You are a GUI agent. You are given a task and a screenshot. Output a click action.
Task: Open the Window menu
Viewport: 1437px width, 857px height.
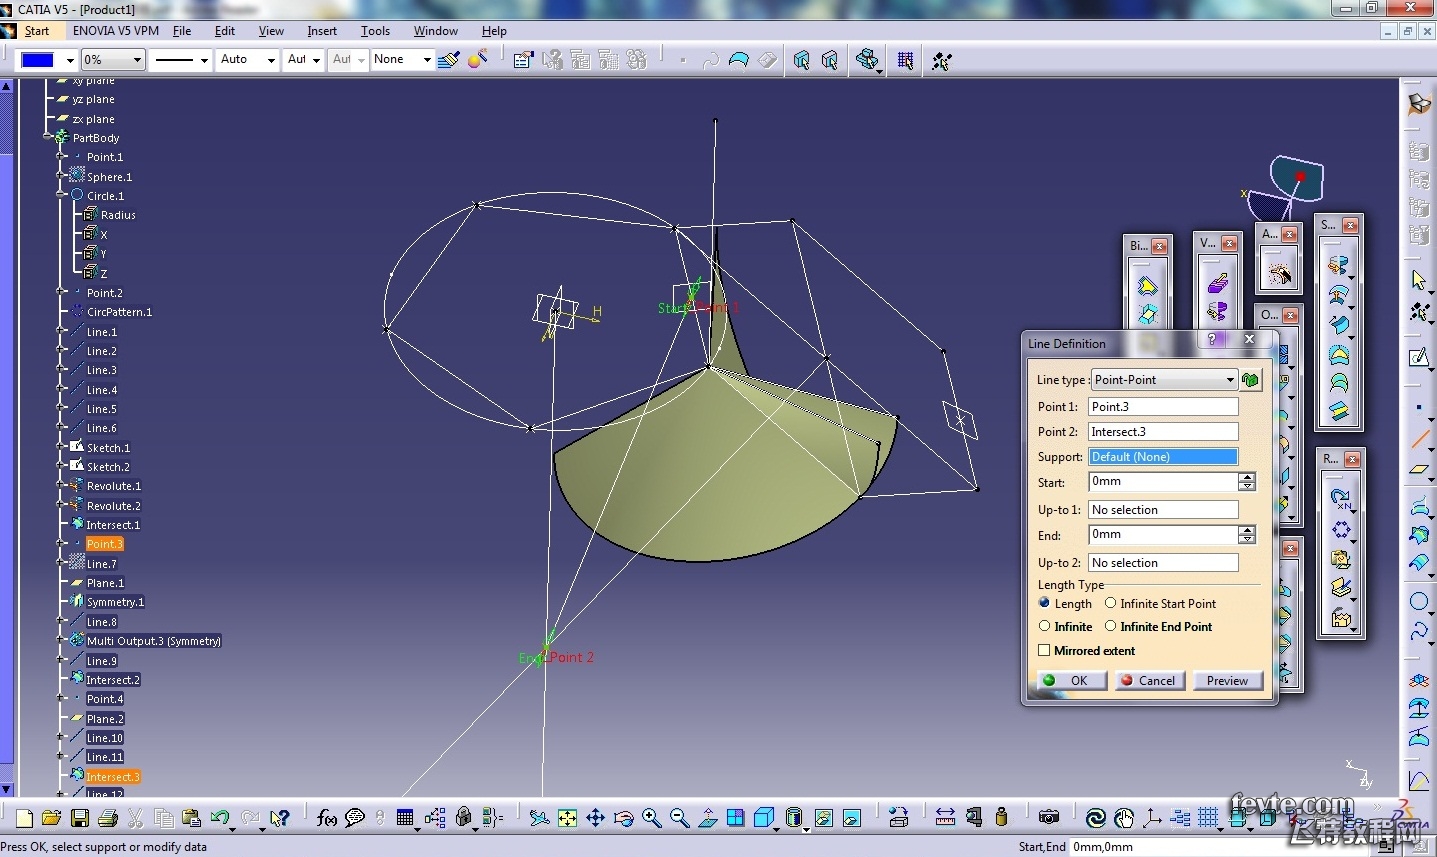click(436, 31)
